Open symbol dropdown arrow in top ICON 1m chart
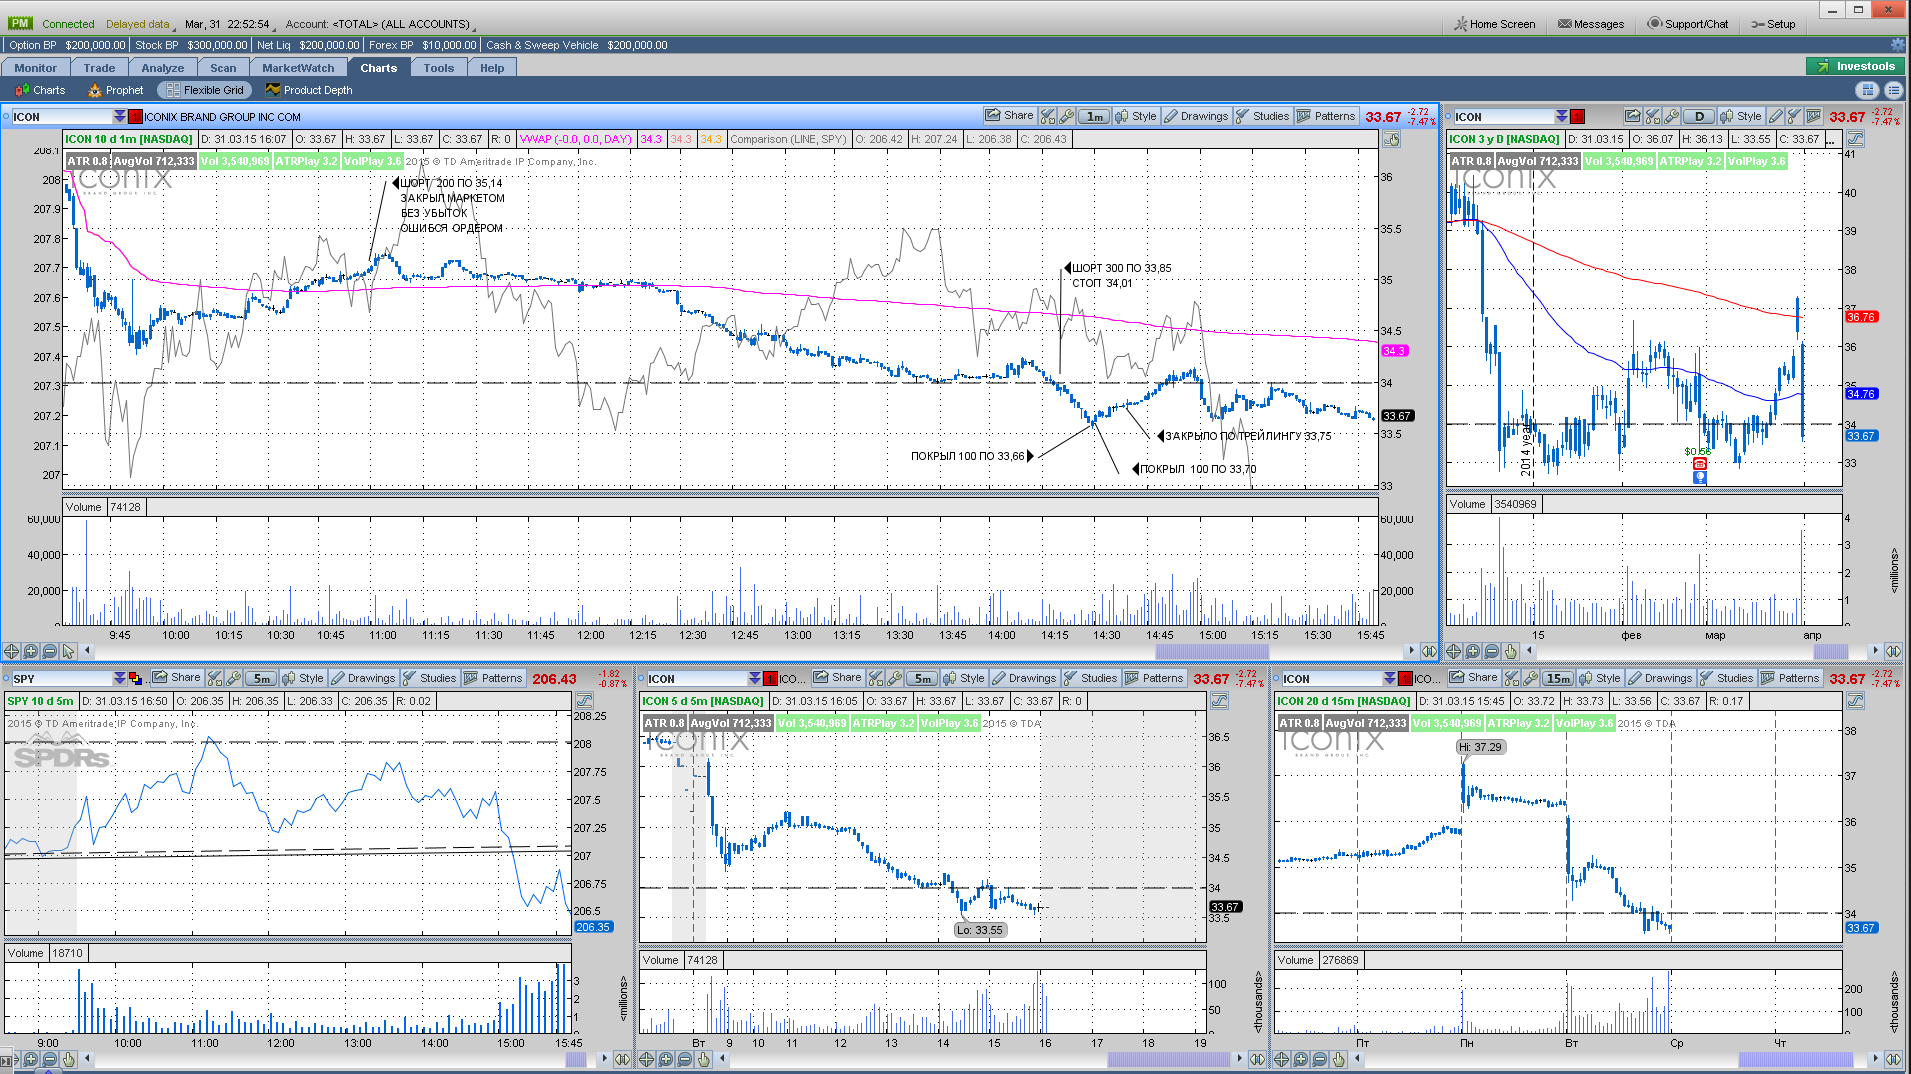Viewport: 1911px width, 1074px height. coord(120,117)
